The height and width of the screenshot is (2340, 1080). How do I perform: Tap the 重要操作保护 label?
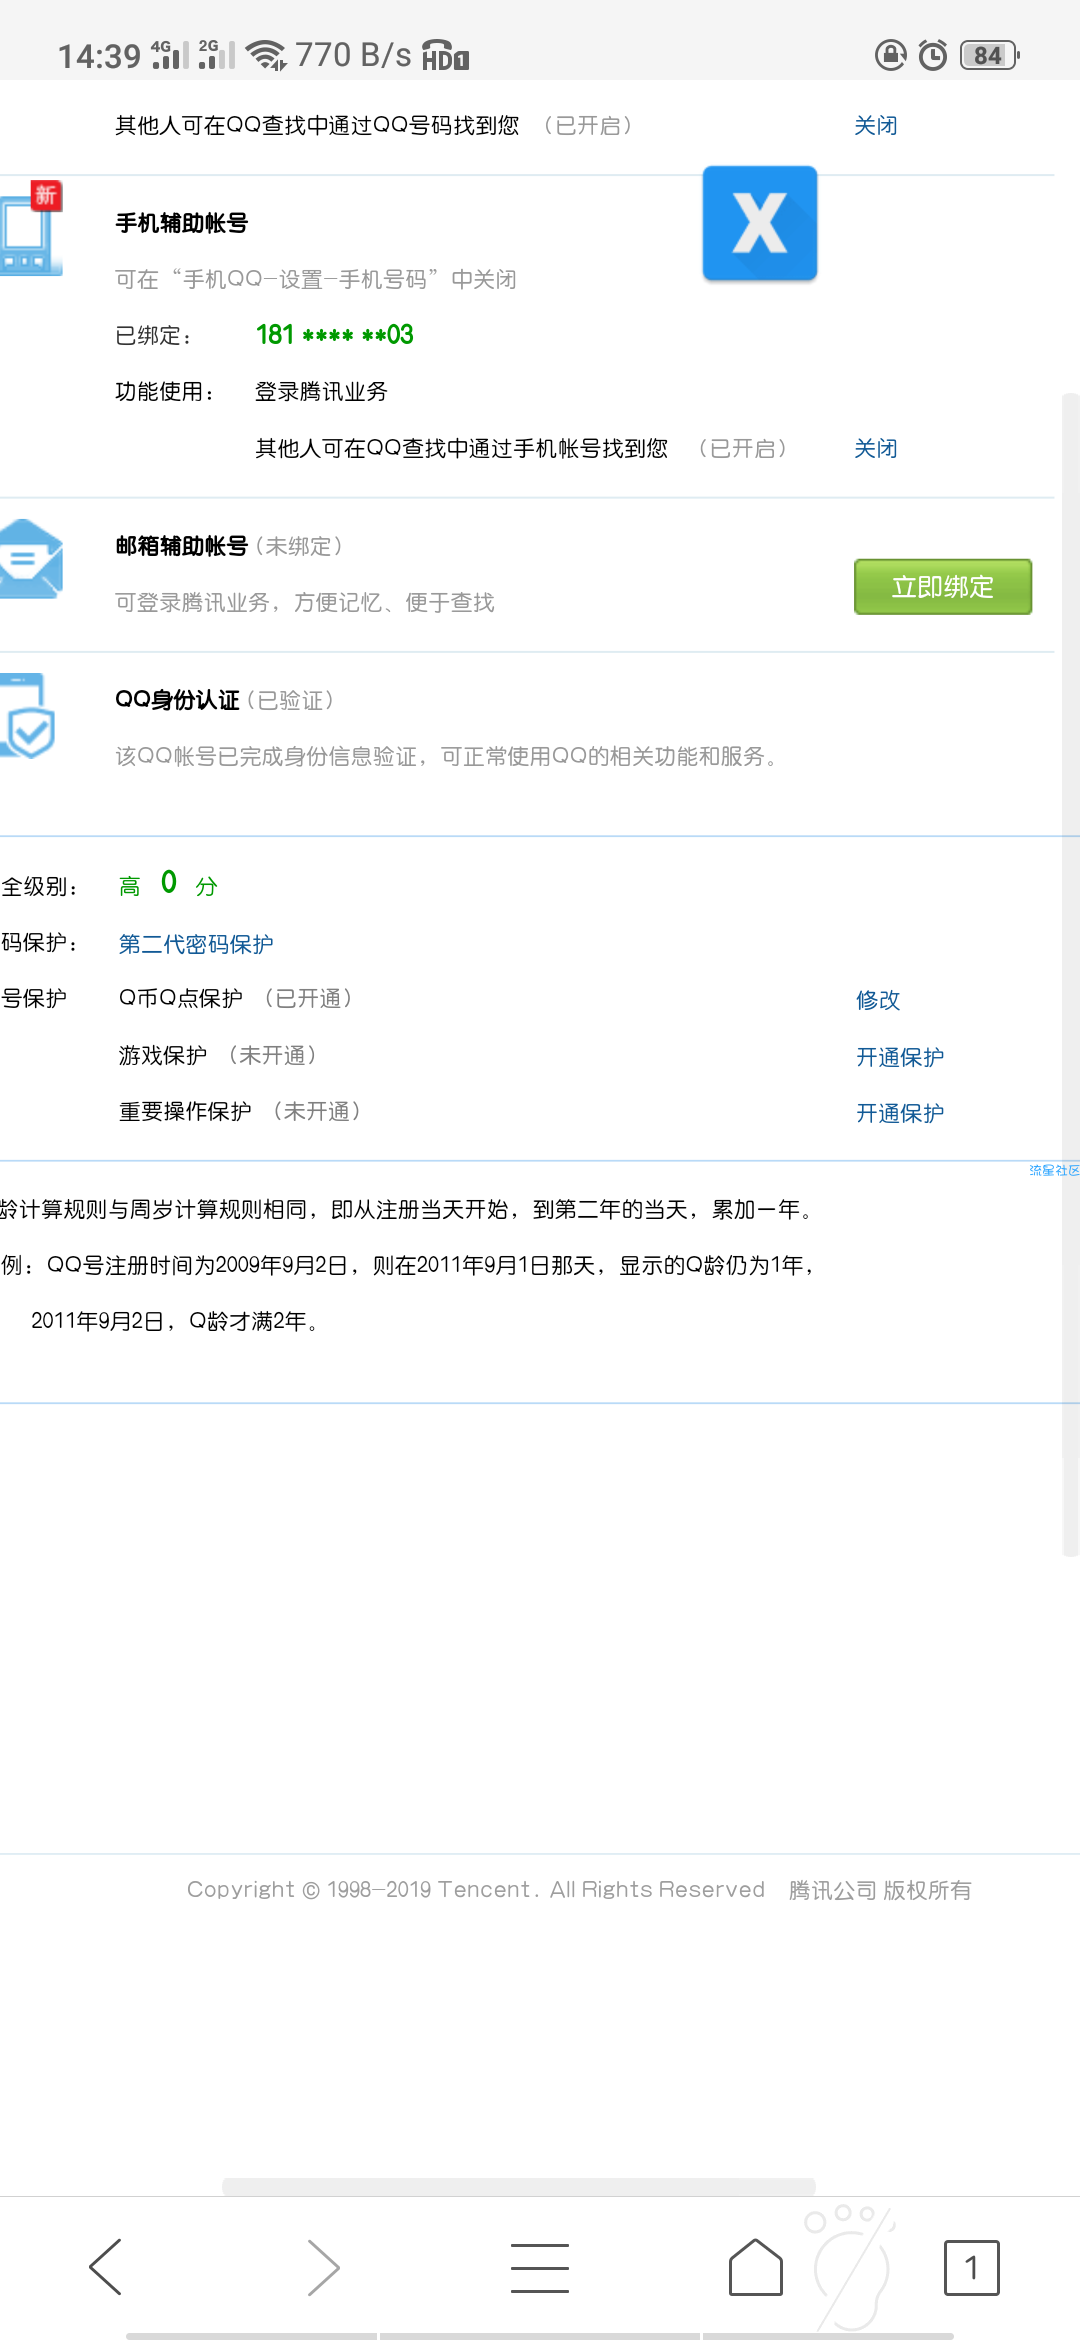pyautogui.click(x=185, y=1111)
